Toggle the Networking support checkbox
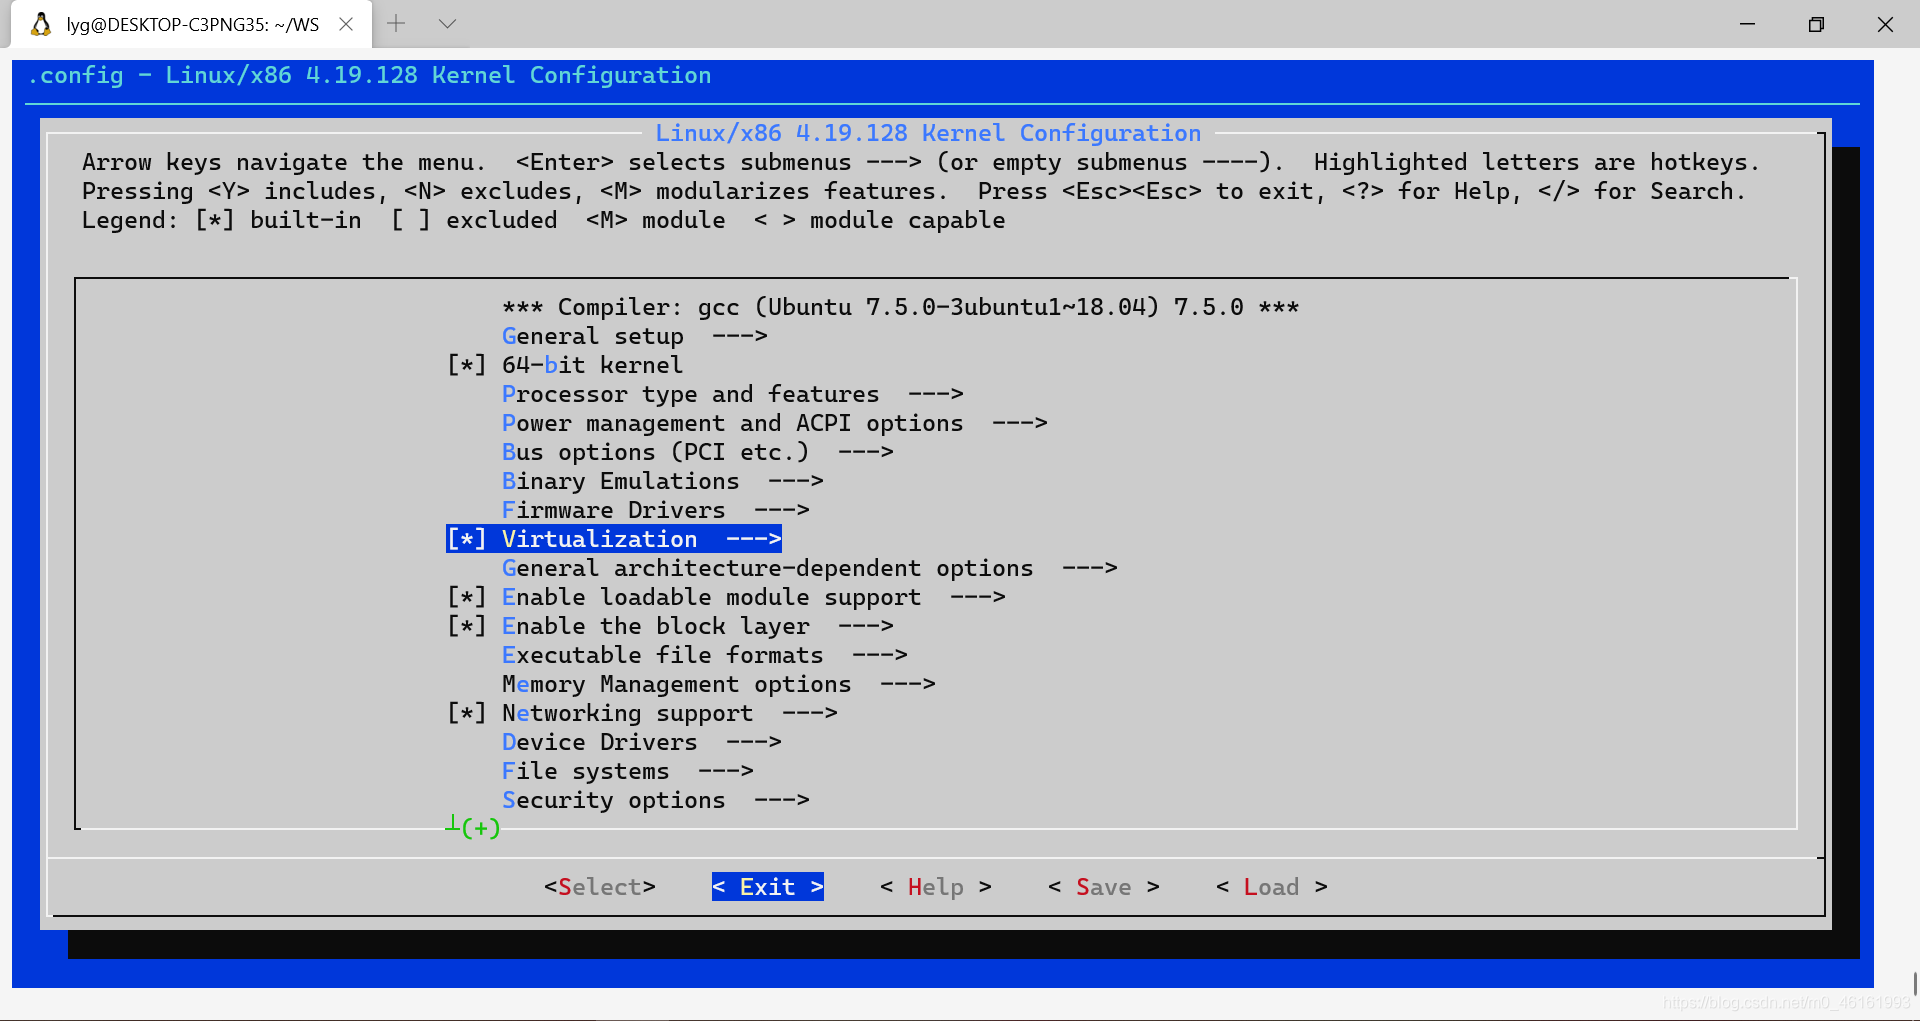This screenshot has height=1021, width=1920. tap(466, 713)
